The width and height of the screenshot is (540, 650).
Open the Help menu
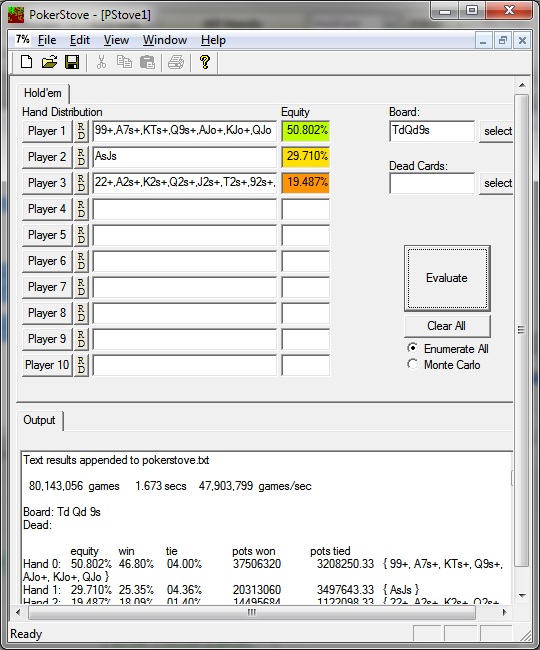[213, 40]
